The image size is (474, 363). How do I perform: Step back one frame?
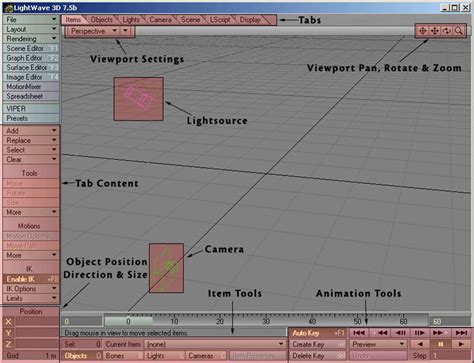pos(401,333)
